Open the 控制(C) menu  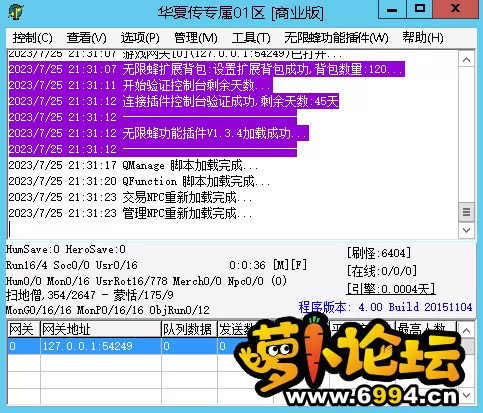[32, 38]
